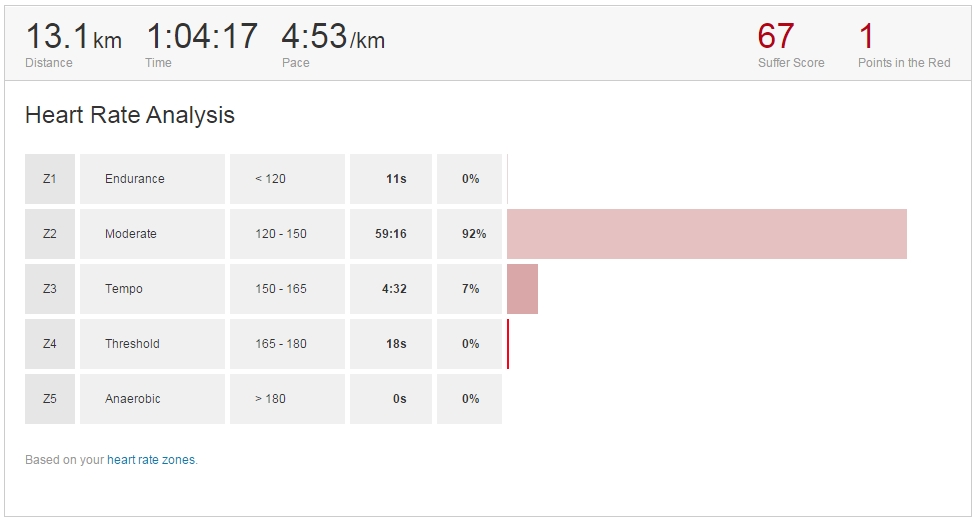Select the Z4 zone label cell

50,344
